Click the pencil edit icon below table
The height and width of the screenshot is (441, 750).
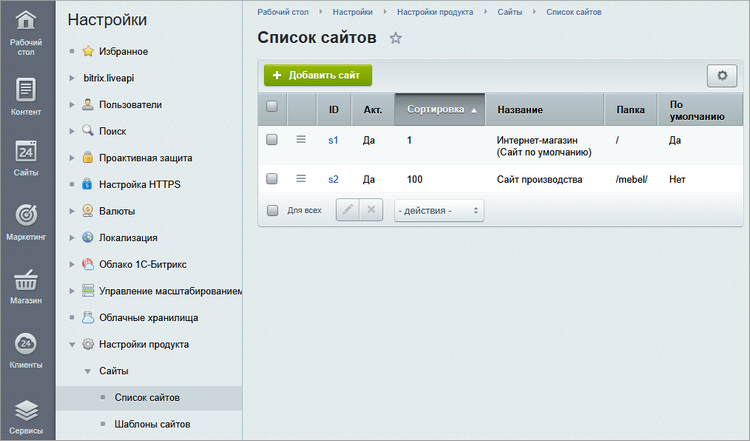click(347, 210)
